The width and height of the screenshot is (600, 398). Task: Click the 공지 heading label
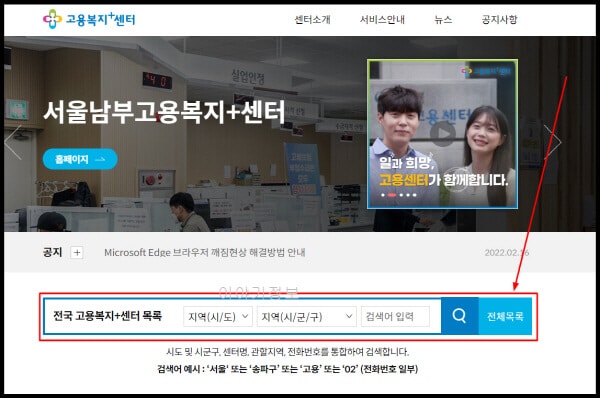[x=52, y=252]
